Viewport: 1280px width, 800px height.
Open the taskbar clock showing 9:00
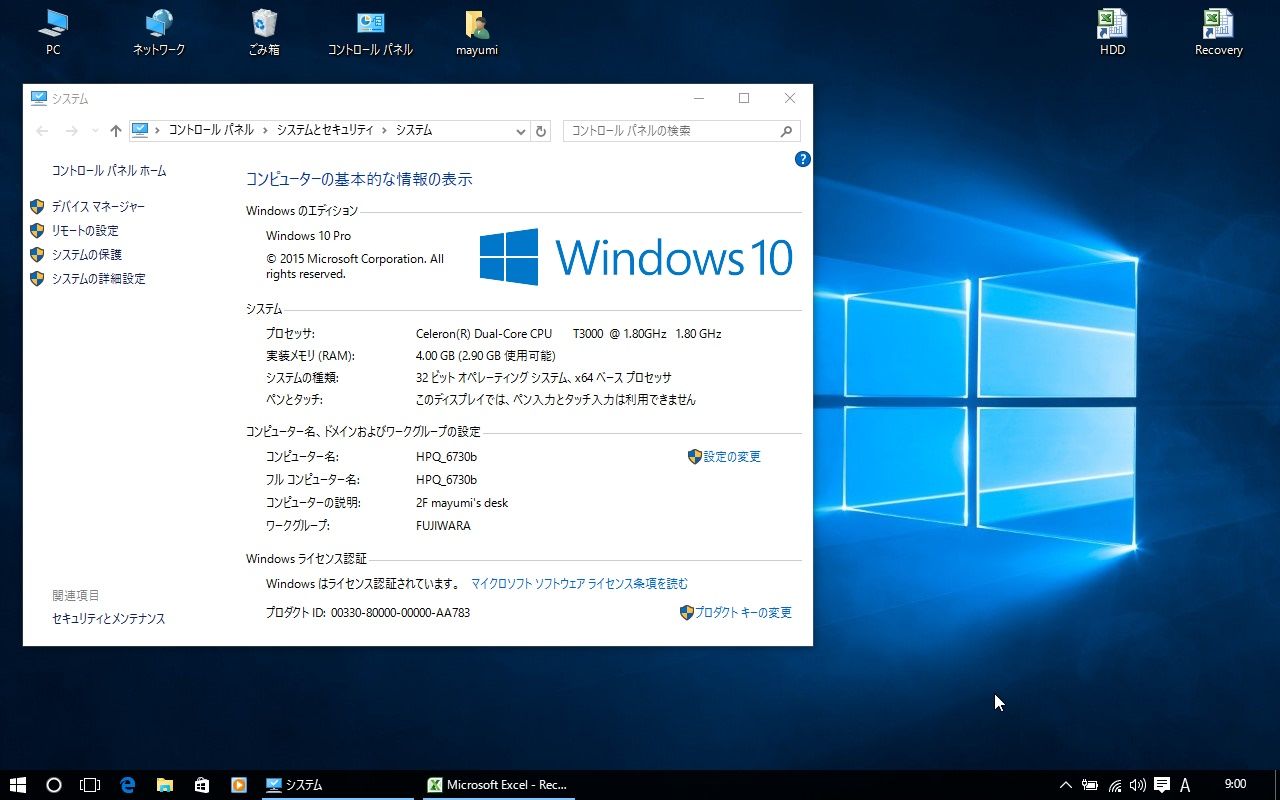click(x=1236, y=785)
